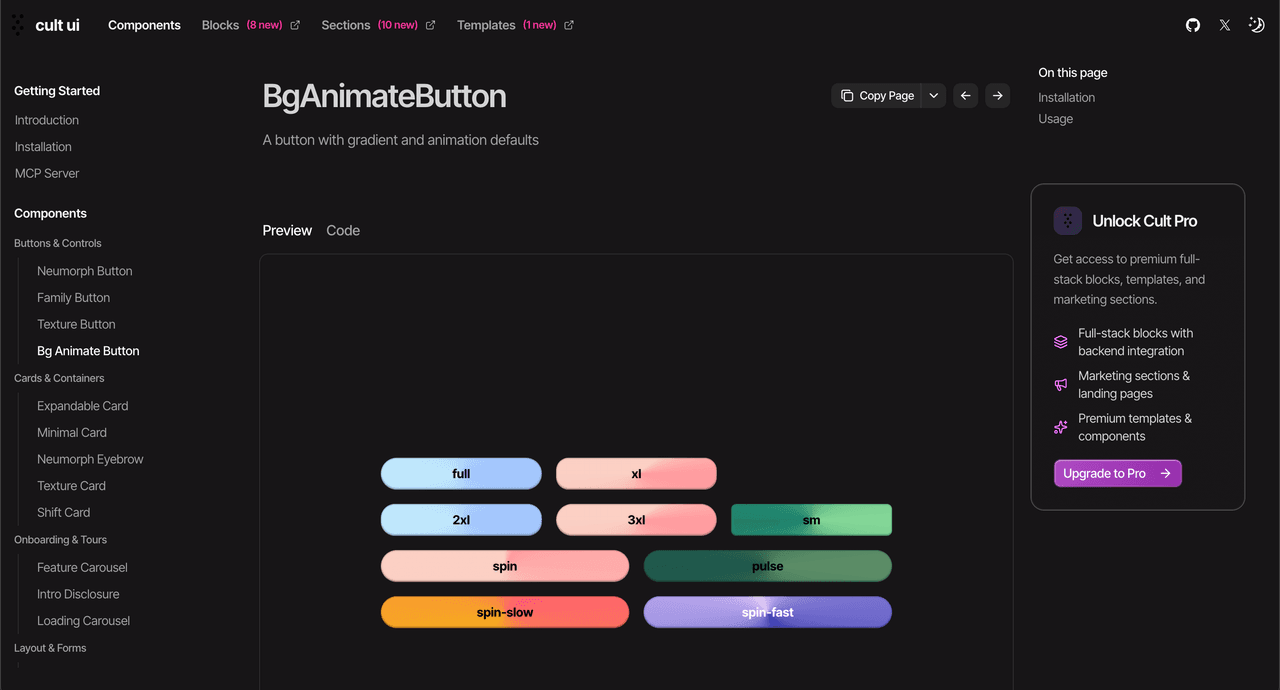Toggle dark/light theme moon icon
1280x690 pixels.
(x=1256, y=25)
